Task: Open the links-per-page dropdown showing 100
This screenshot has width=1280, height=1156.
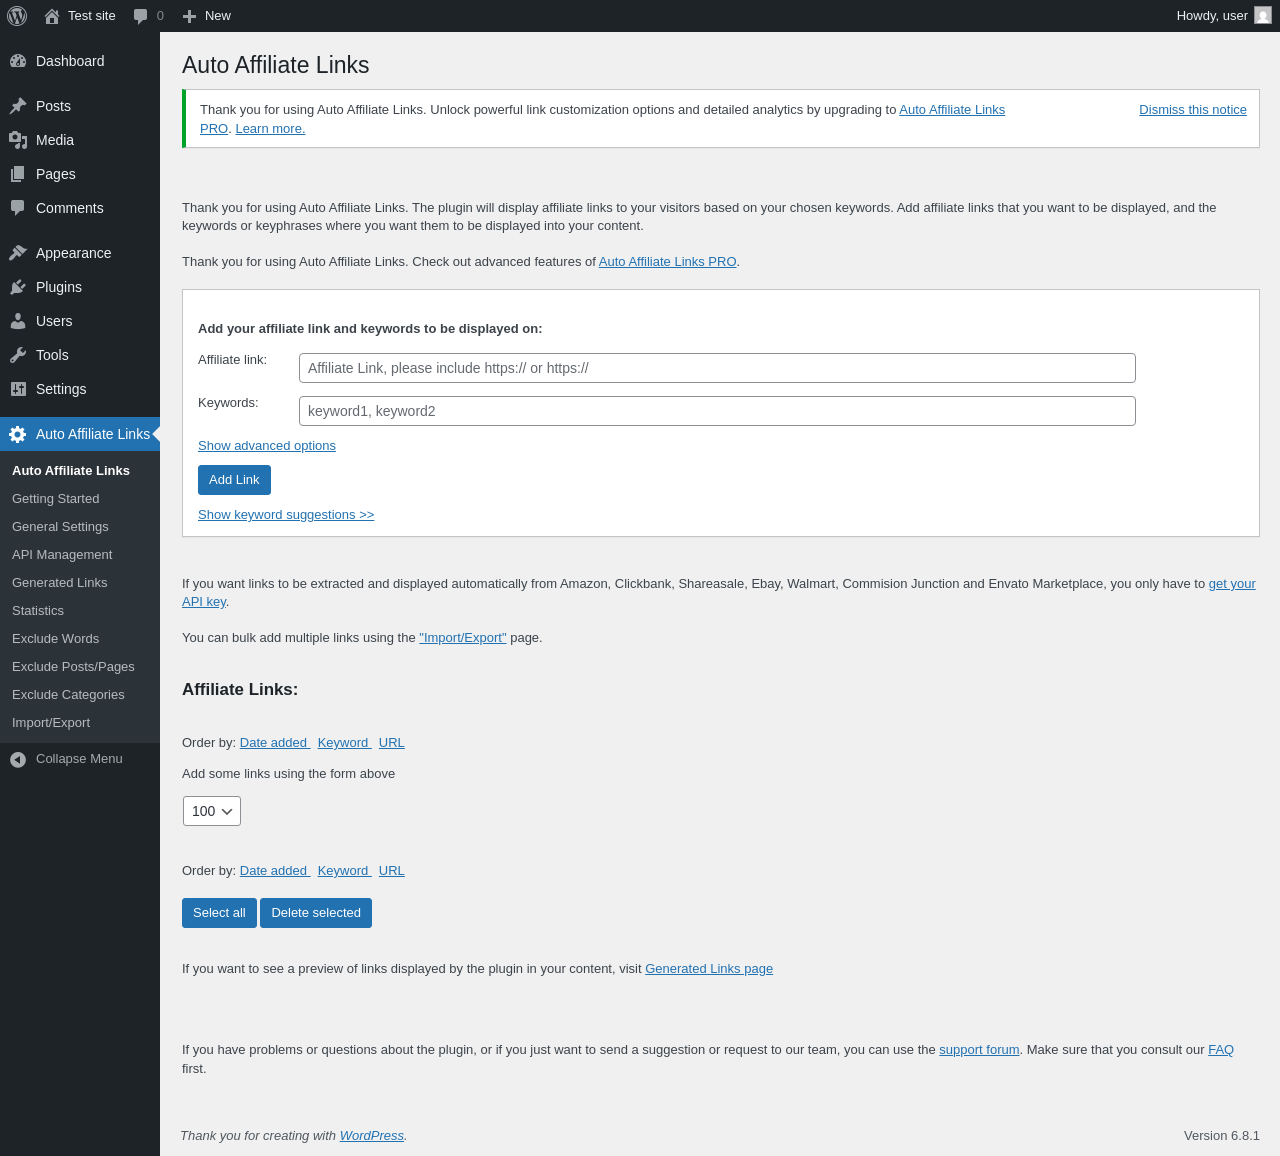Action: coord(212,811)
